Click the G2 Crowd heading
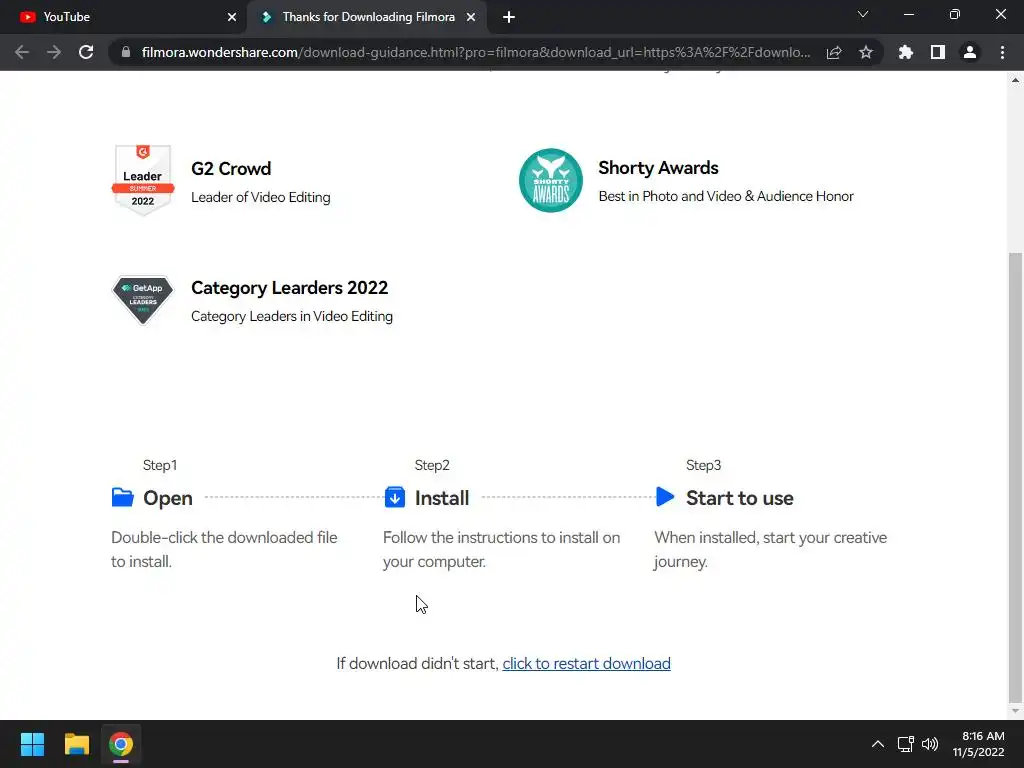 click(231, 168)
